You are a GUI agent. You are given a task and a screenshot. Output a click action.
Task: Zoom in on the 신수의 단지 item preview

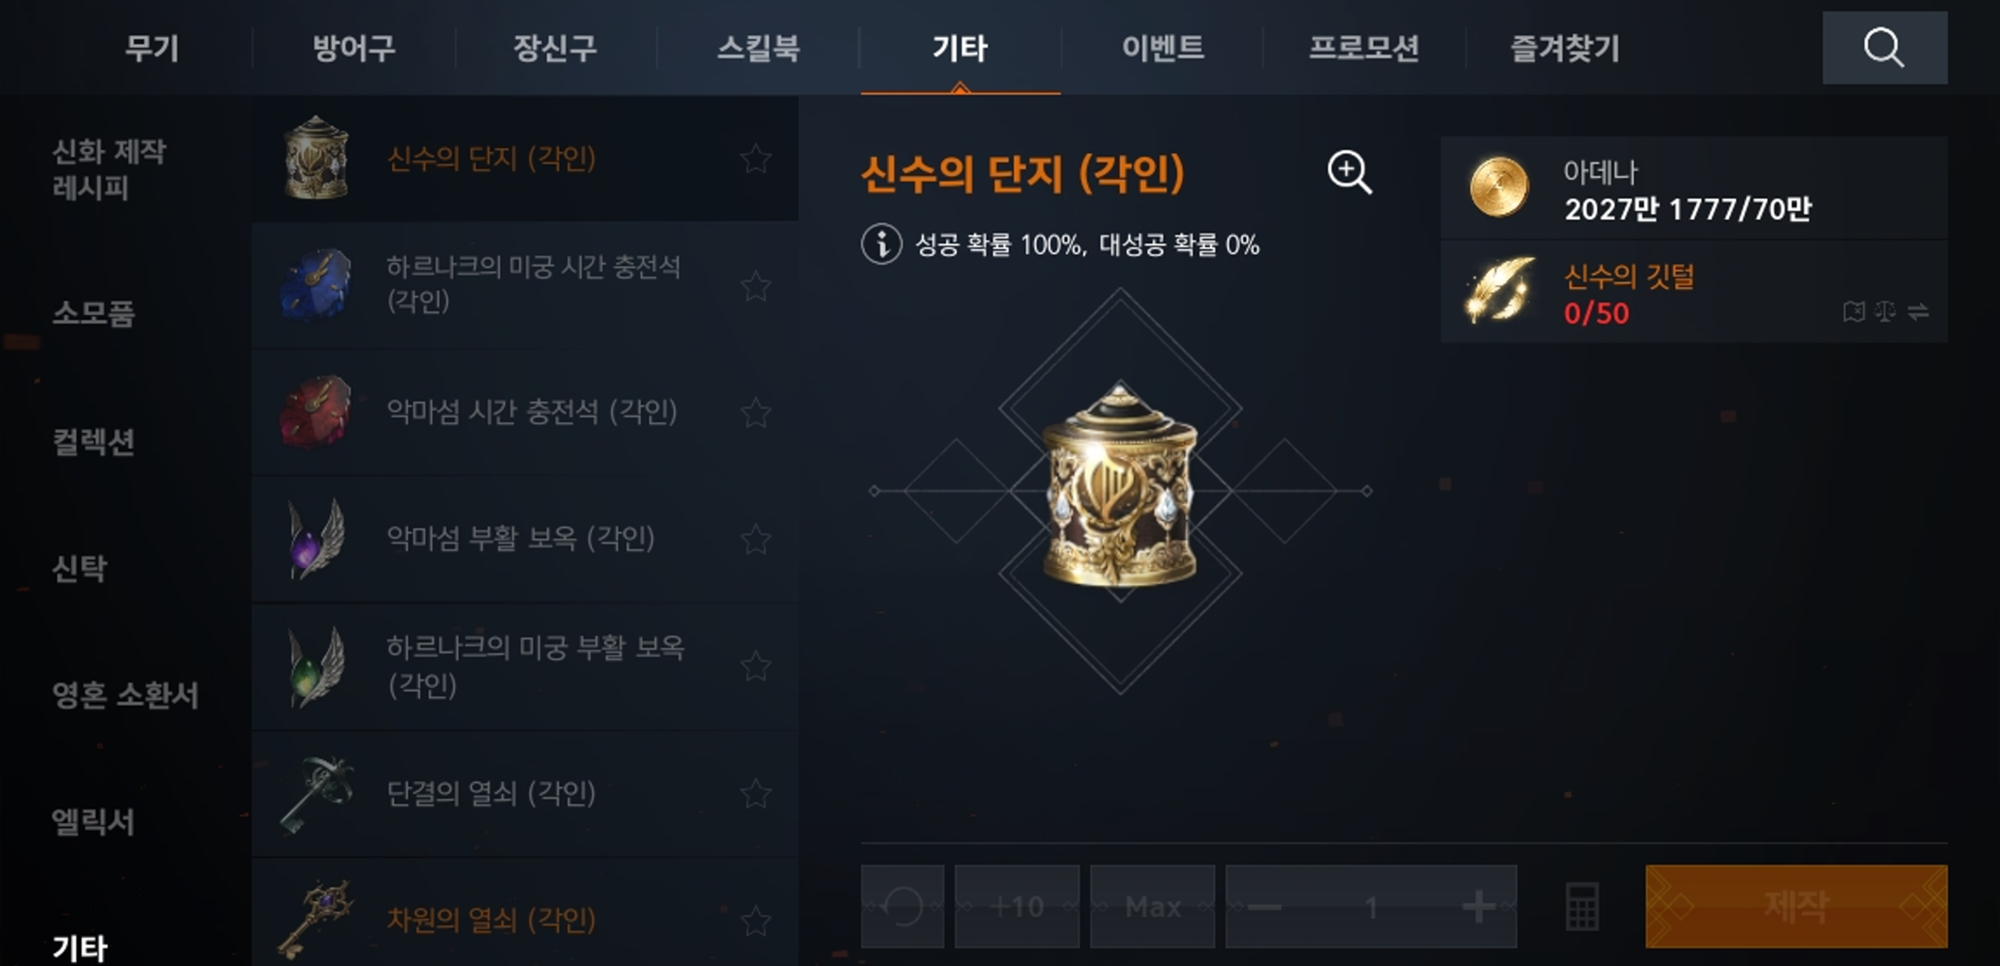(1349, 172)
